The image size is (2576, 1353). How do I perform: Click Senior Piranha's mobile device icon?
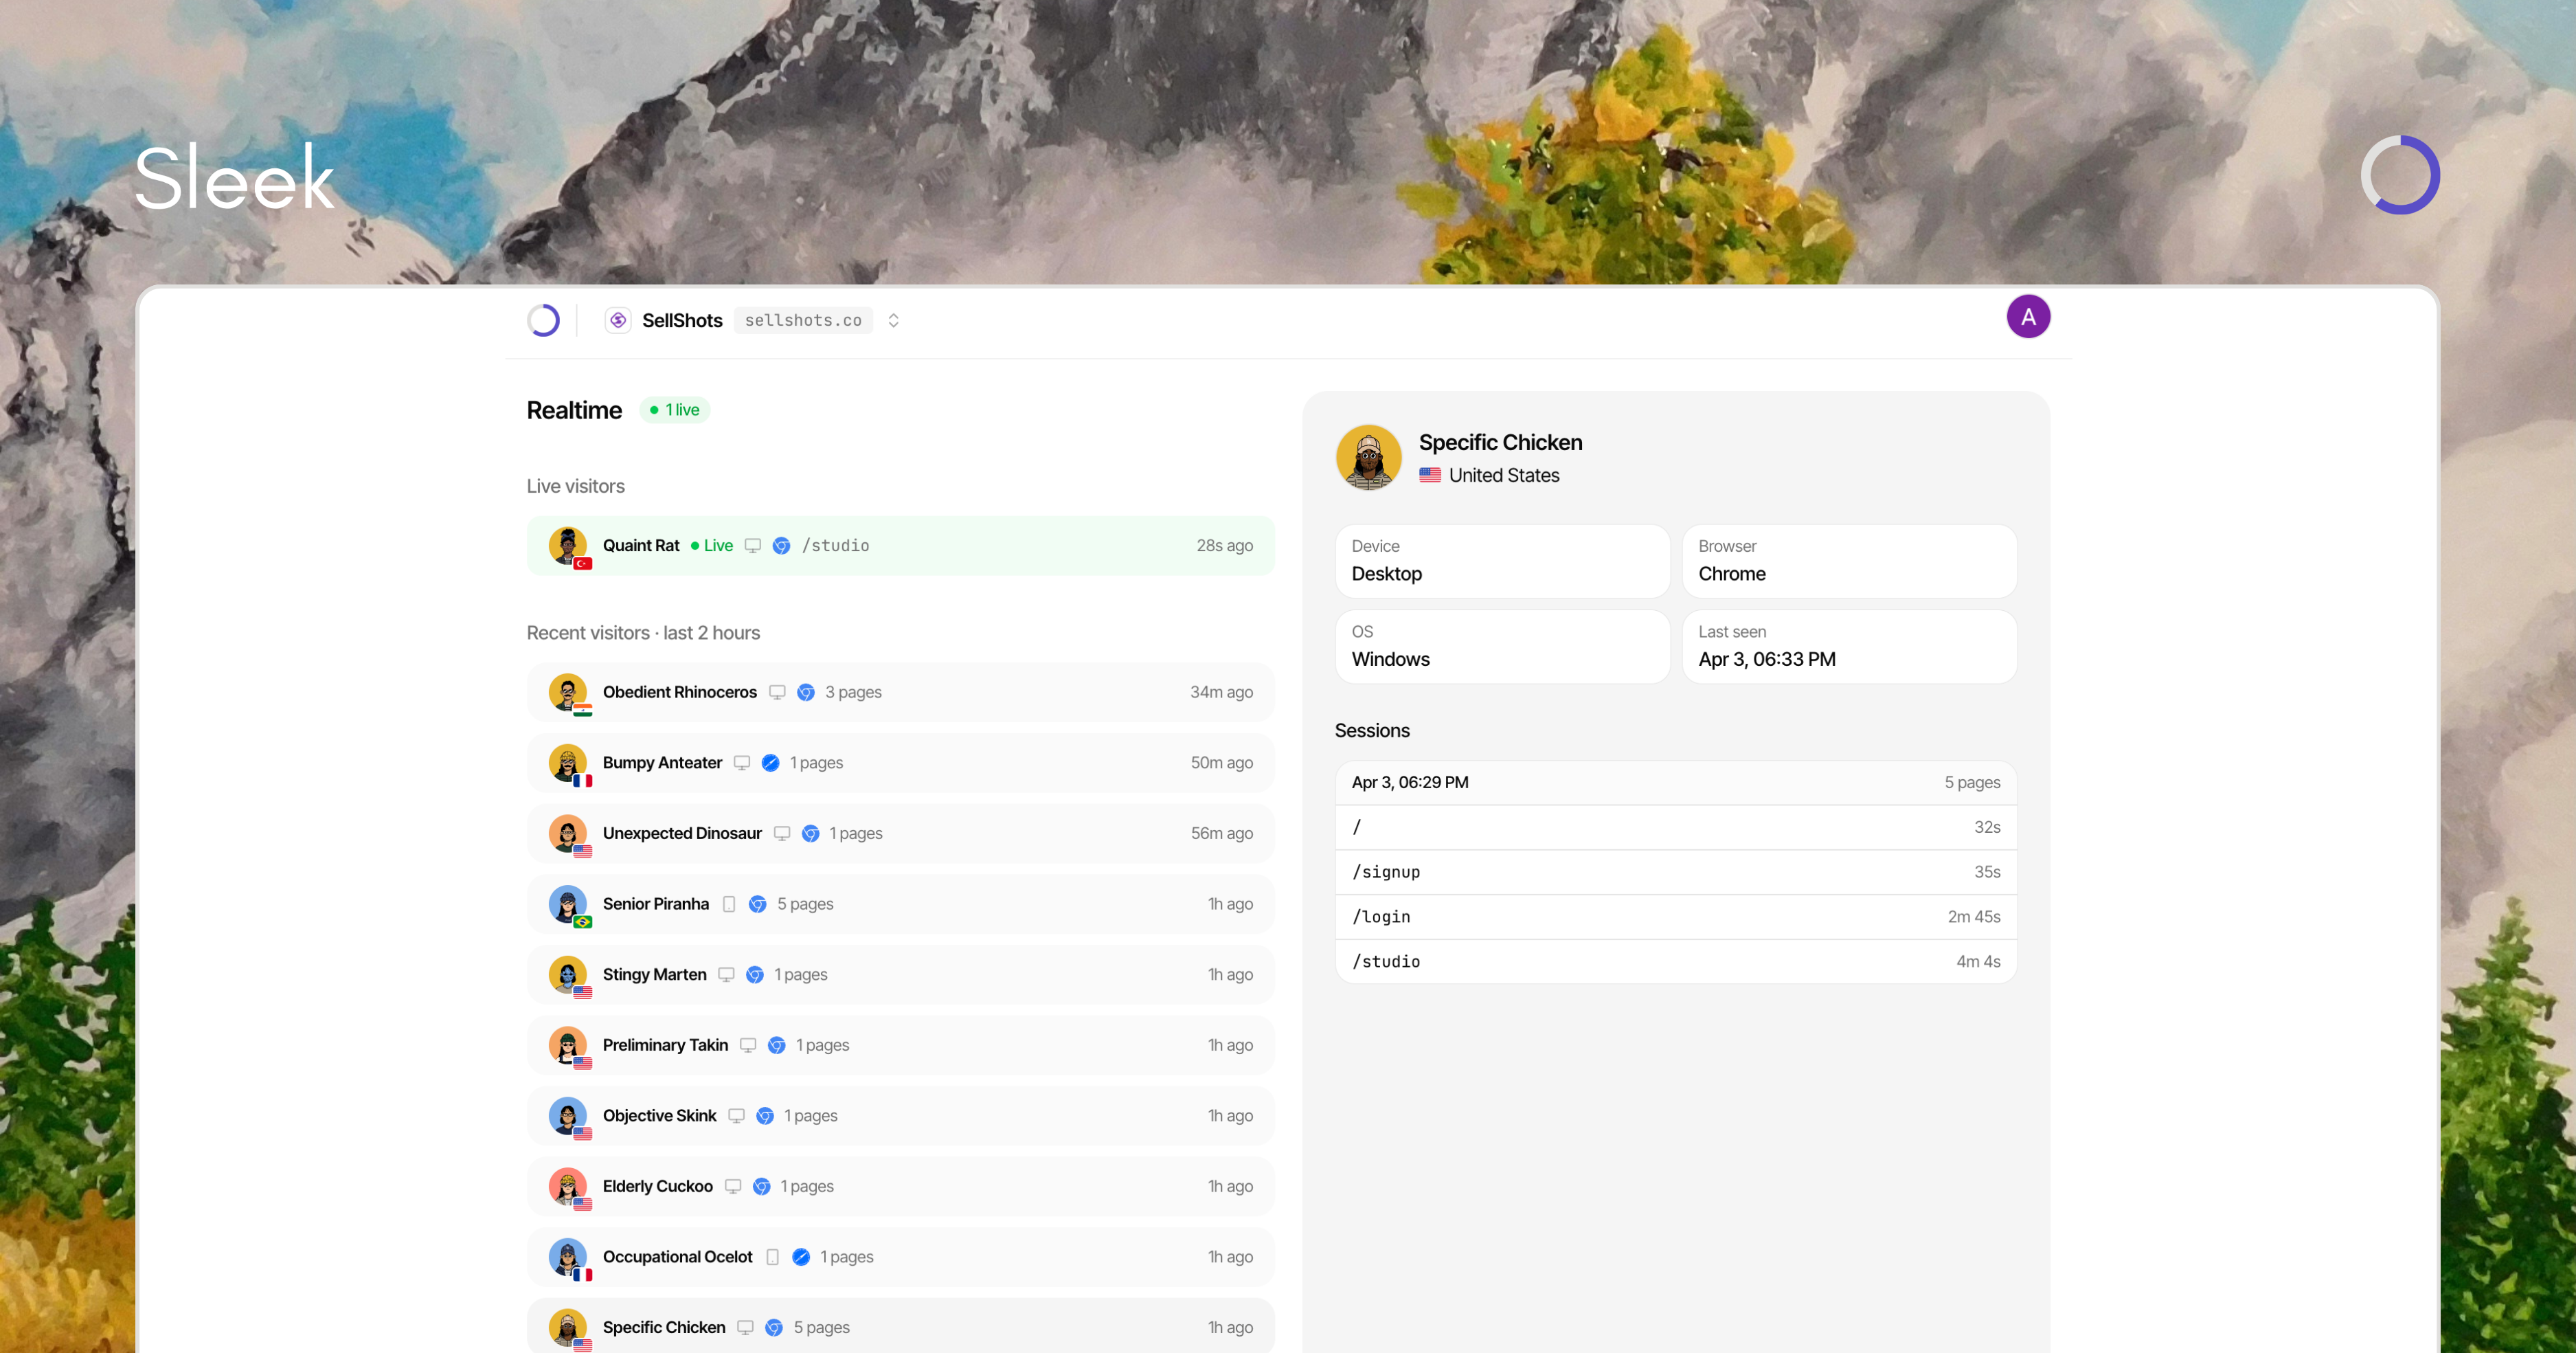pos(729,904)
